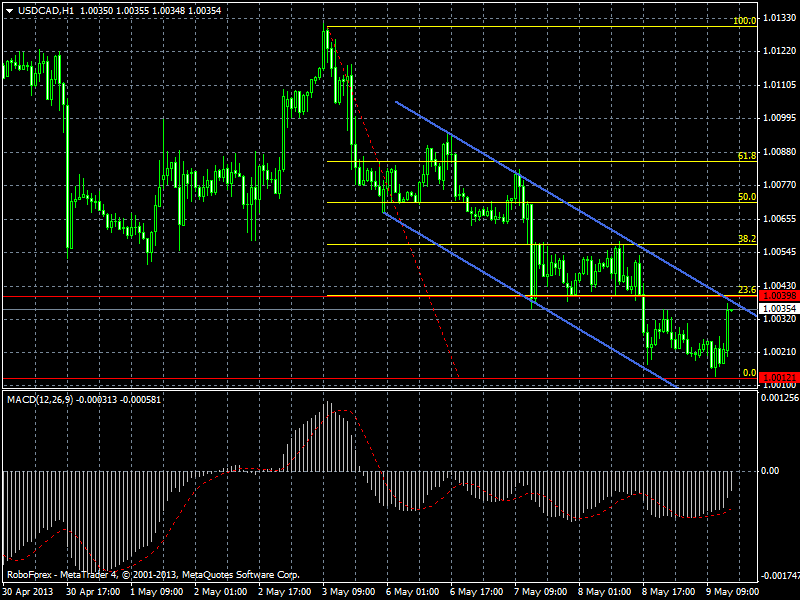Click the 23.6 Fibonacci level label

pyautogui.click(x=747, y=290)
